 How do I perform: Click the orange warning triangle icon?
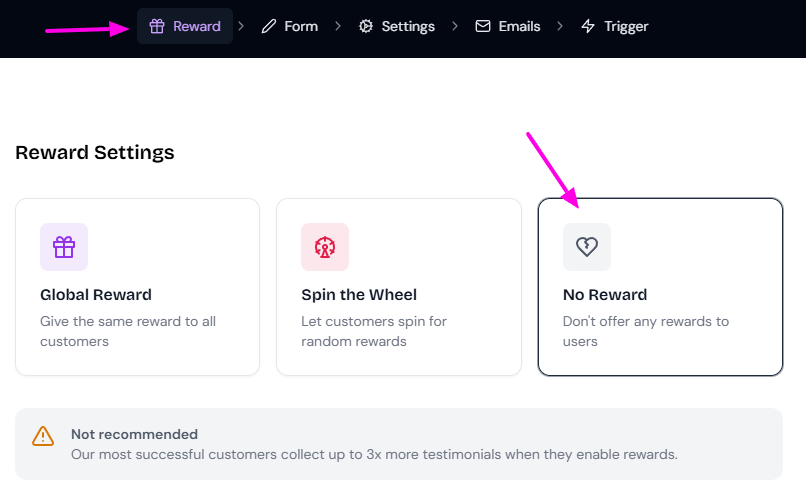pyautogui.click(x=43, y=436)
